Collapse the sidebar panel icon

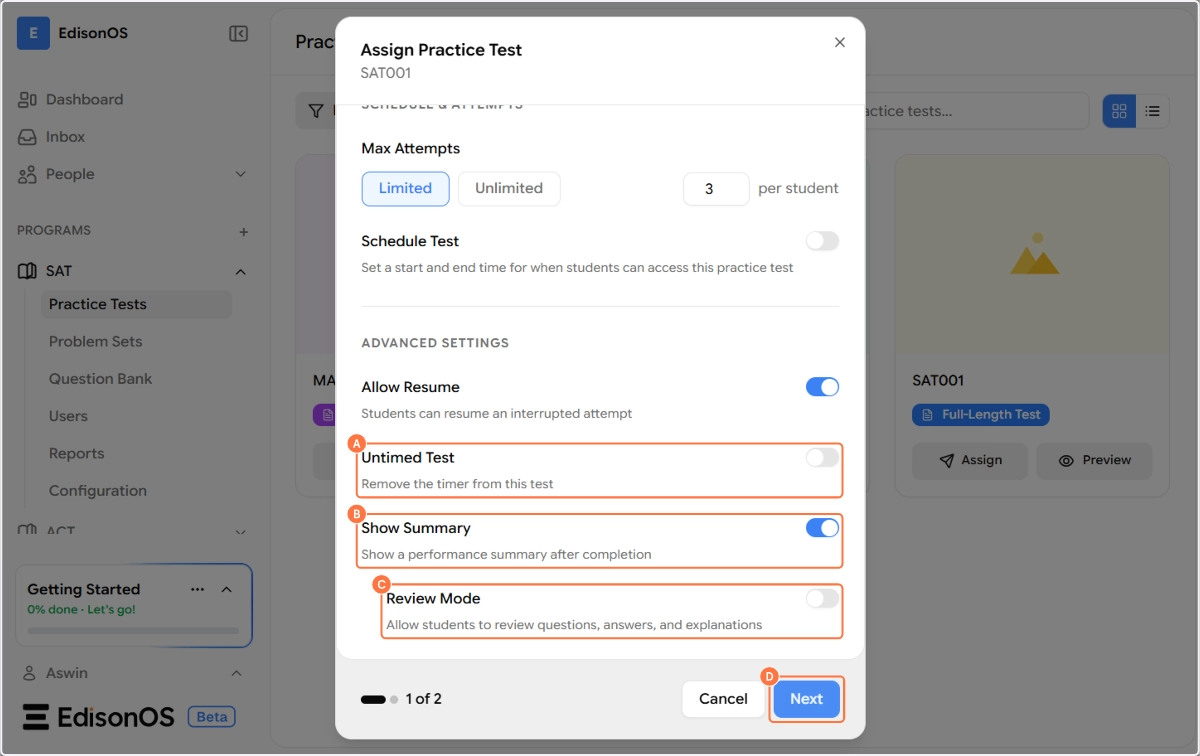(x=238, y=34)
